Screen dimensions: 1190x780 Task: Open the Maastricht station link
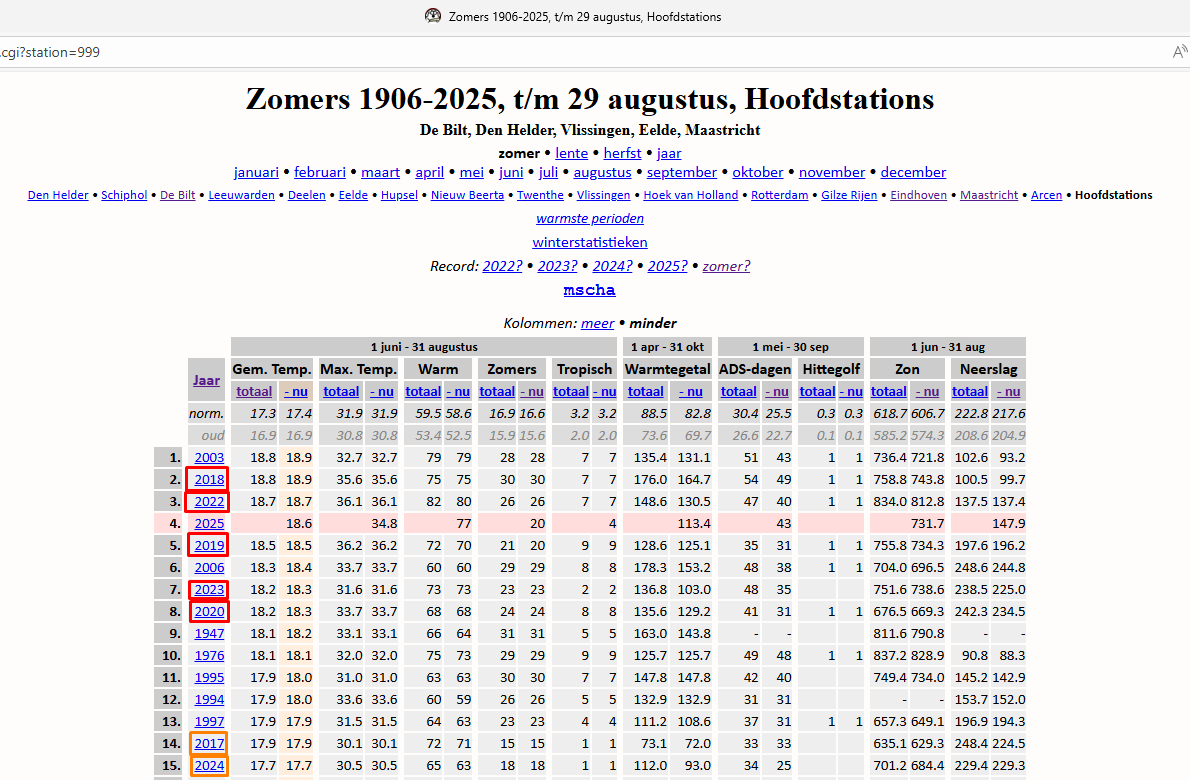[989, 195]
